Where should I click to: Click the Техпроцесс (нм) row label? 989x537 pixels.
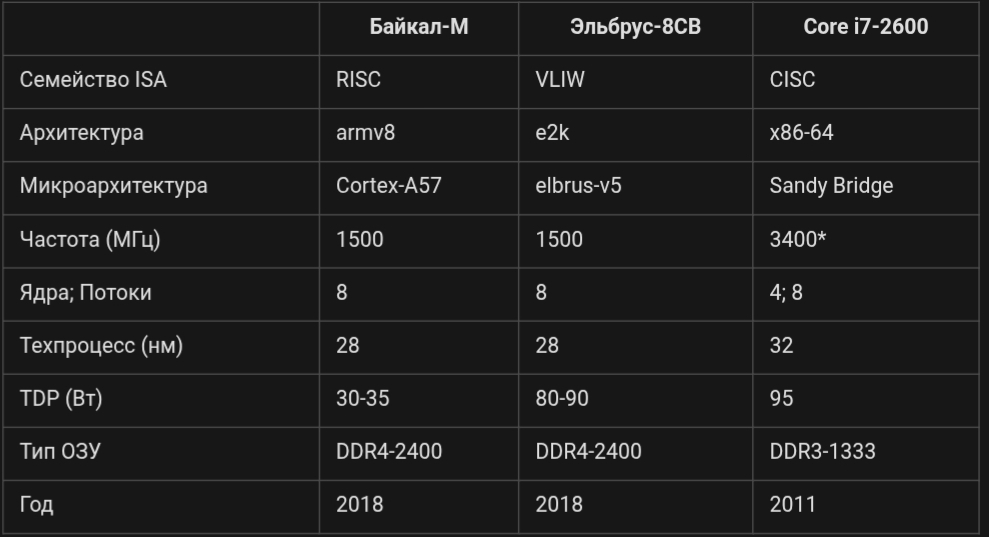coord(101,345)
